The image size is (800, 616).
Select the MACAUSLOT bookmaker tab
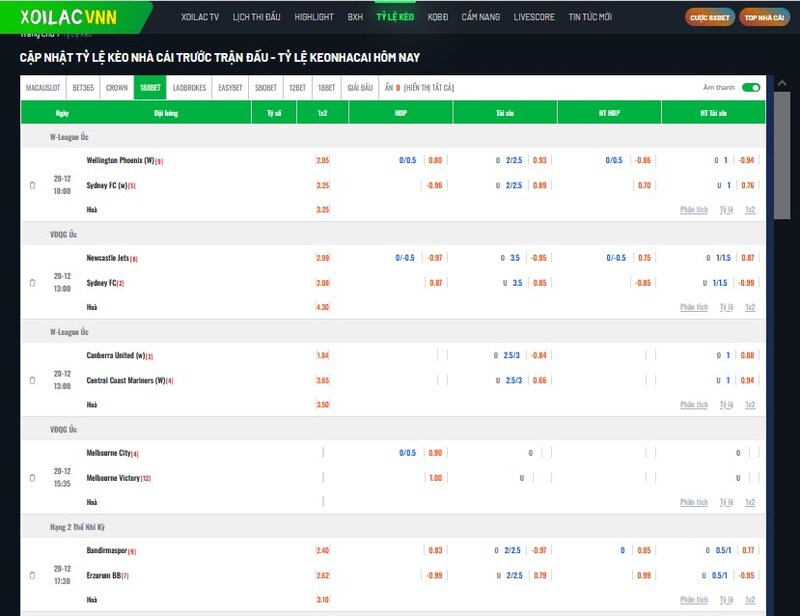[43, 88]
